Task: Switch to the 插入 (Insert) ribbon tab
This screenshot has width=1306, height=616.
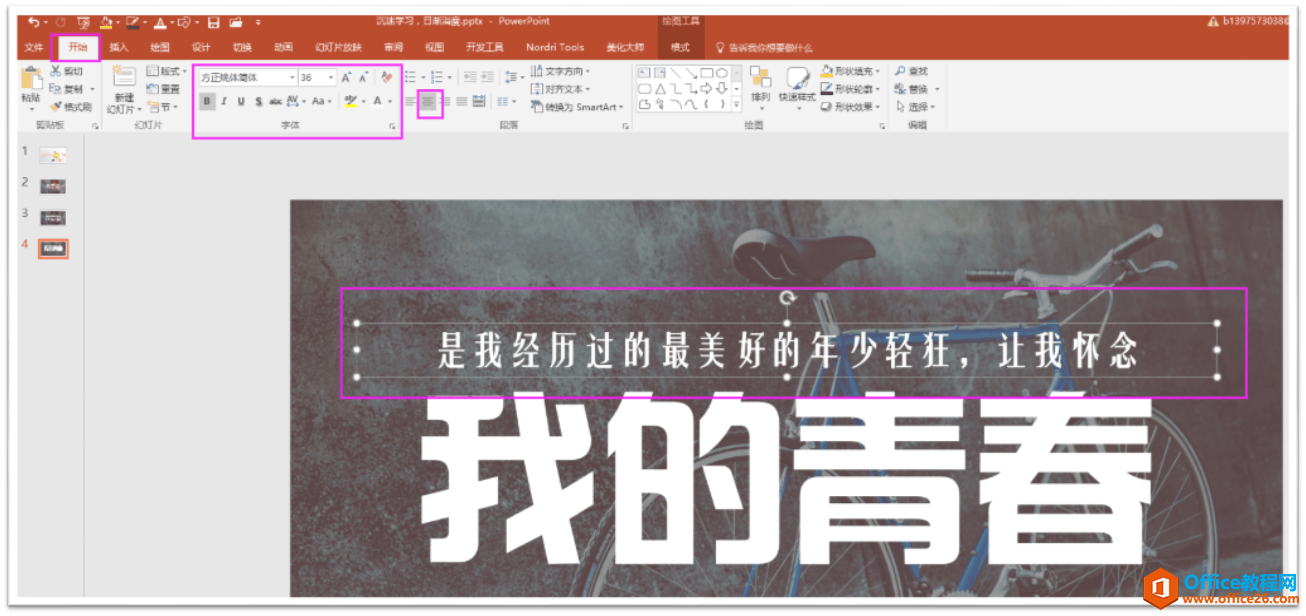Action: [x=120, y=46]
